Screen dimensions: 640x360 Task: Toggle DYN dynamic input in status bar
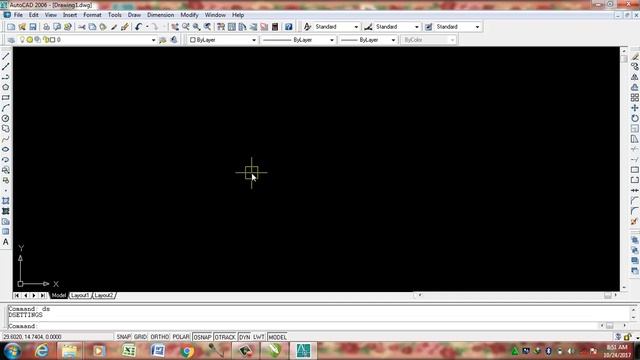click(x=244, y=337)
